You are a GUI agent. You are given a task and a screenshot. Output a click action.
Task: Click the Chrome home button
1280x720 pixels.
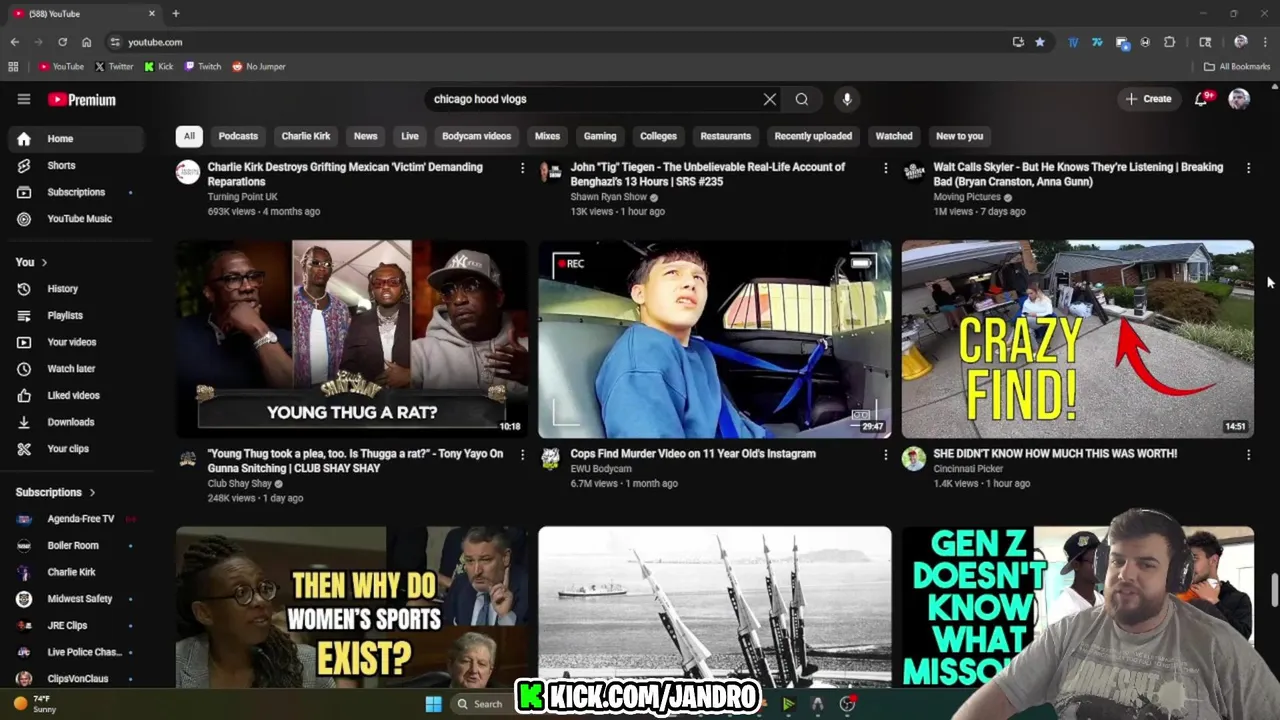[86, 42]
